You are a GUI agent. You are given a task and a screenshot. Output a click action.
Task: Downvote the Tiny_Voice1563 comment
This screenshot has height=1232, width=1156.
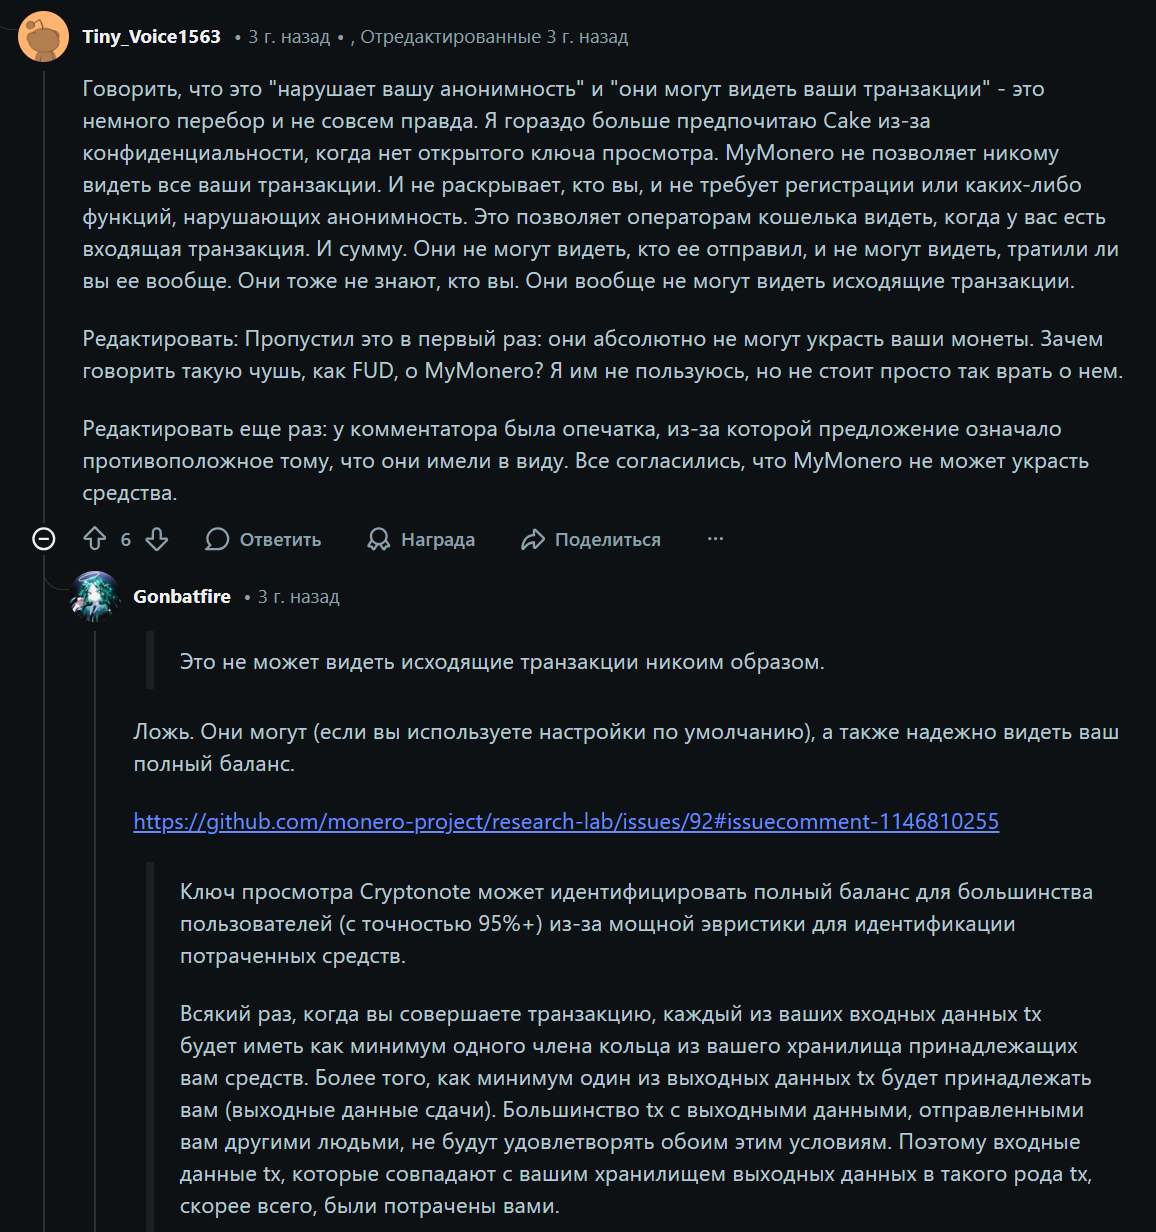click(157, 540)
